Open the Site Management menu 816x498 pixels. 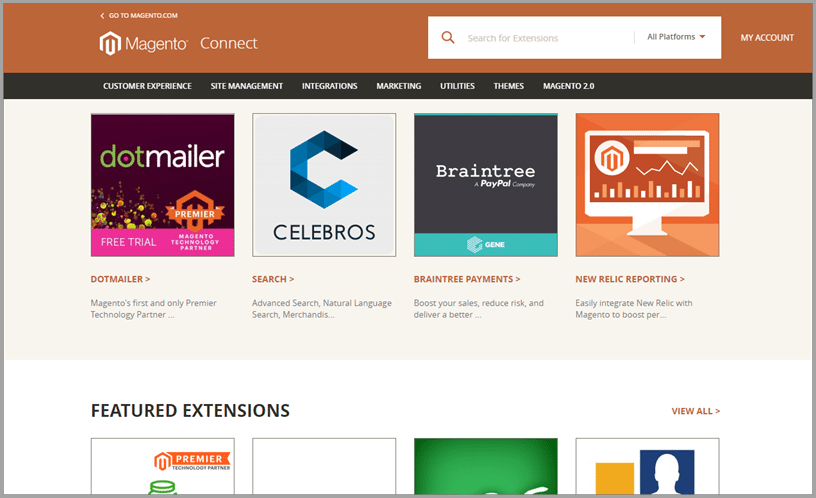click(247, 86)
